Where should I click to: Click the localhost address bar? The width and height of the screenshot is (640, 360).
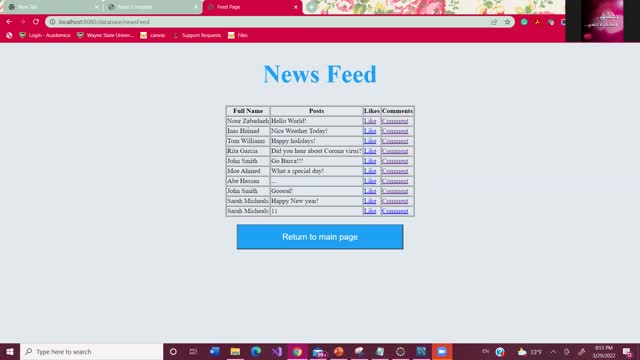tap(269, 22)
